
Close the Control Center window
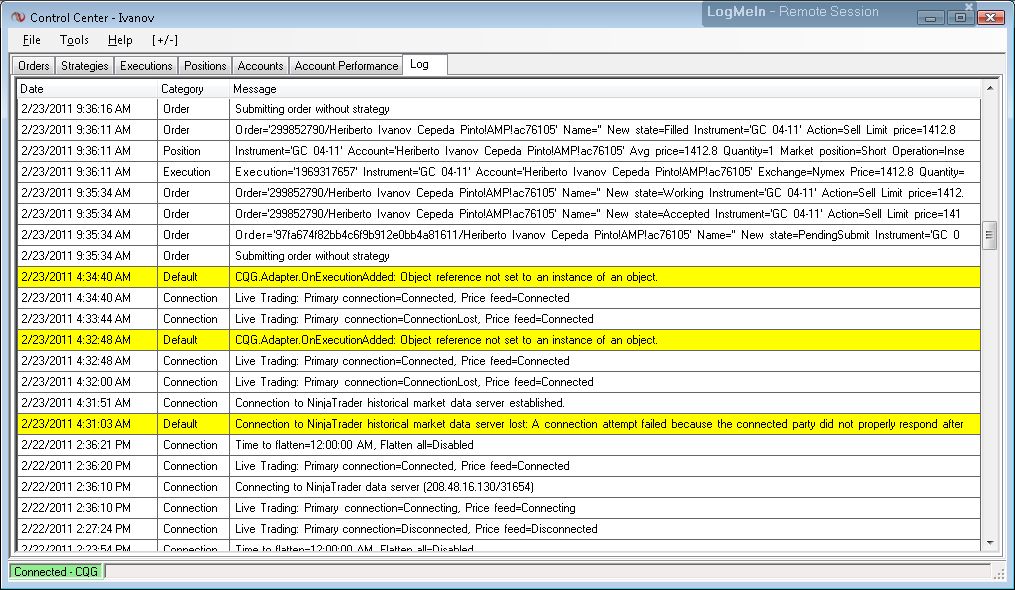coord(990,17)
